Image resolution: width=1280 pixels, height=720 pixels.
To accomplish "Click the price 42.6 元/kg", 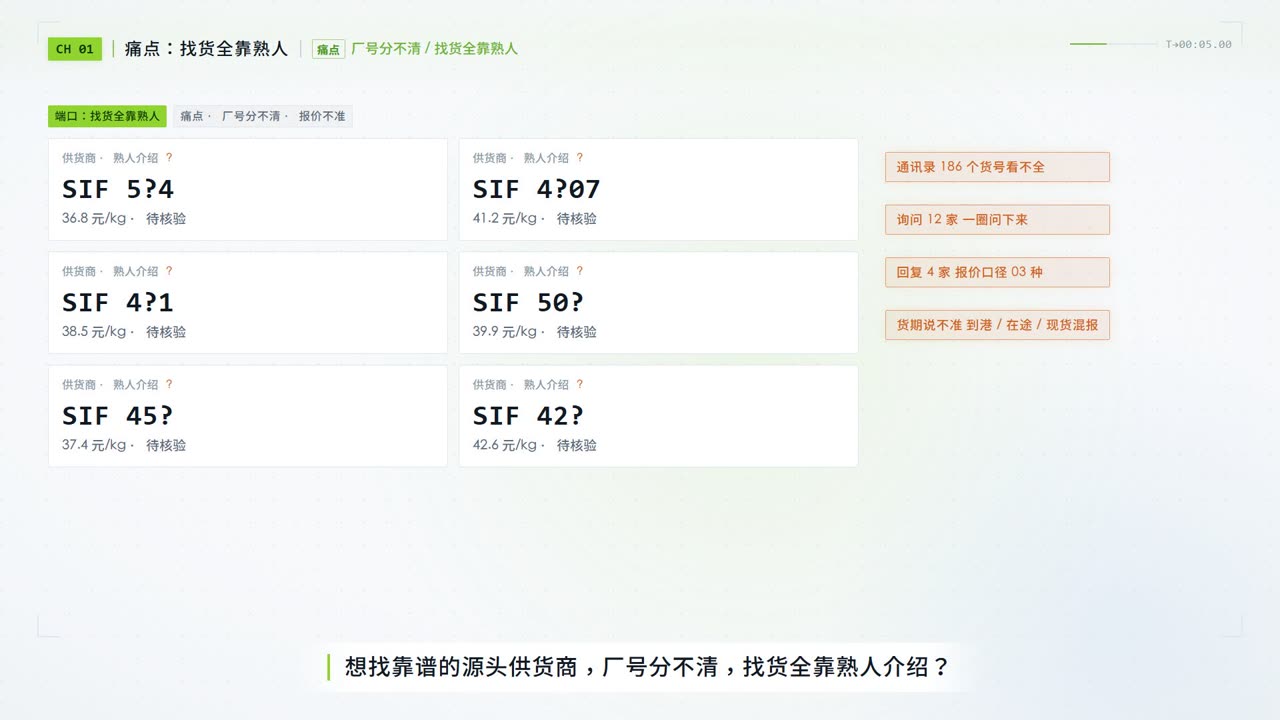I will point(505,445).
